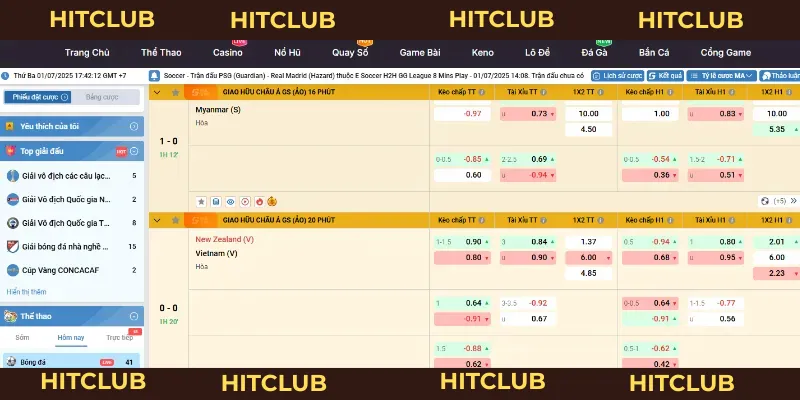Pick New Zealand handicap odds 0.90
The image size is (800, 400).
(x=462, y=242)
